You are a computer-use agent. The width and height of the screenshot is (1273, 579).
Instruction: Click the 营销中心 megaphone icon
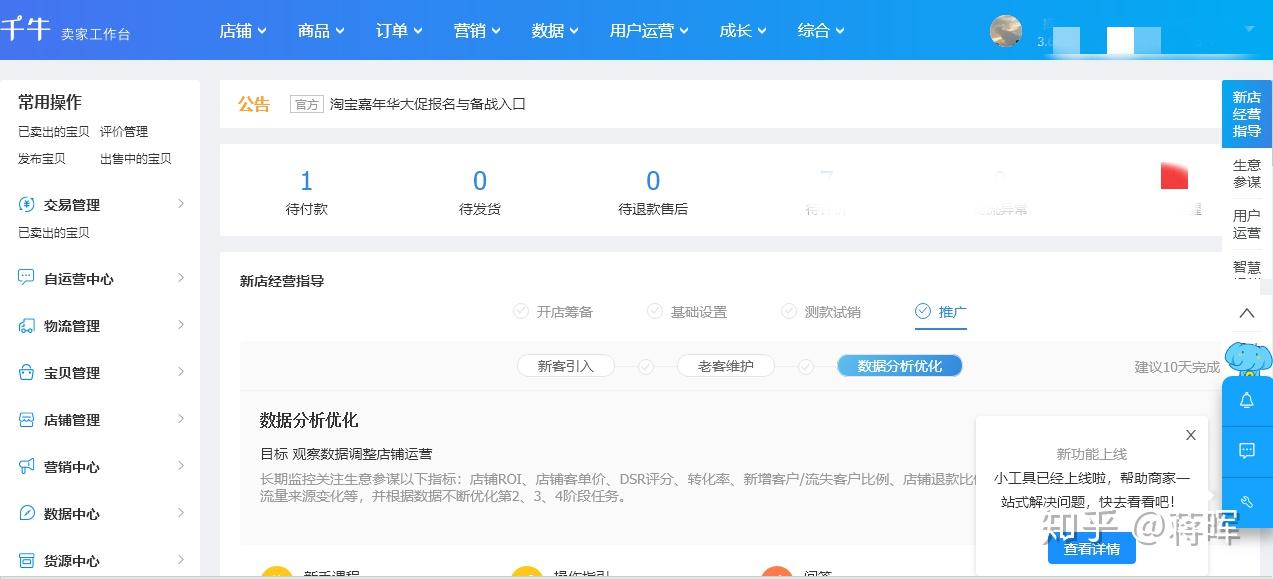27,467
